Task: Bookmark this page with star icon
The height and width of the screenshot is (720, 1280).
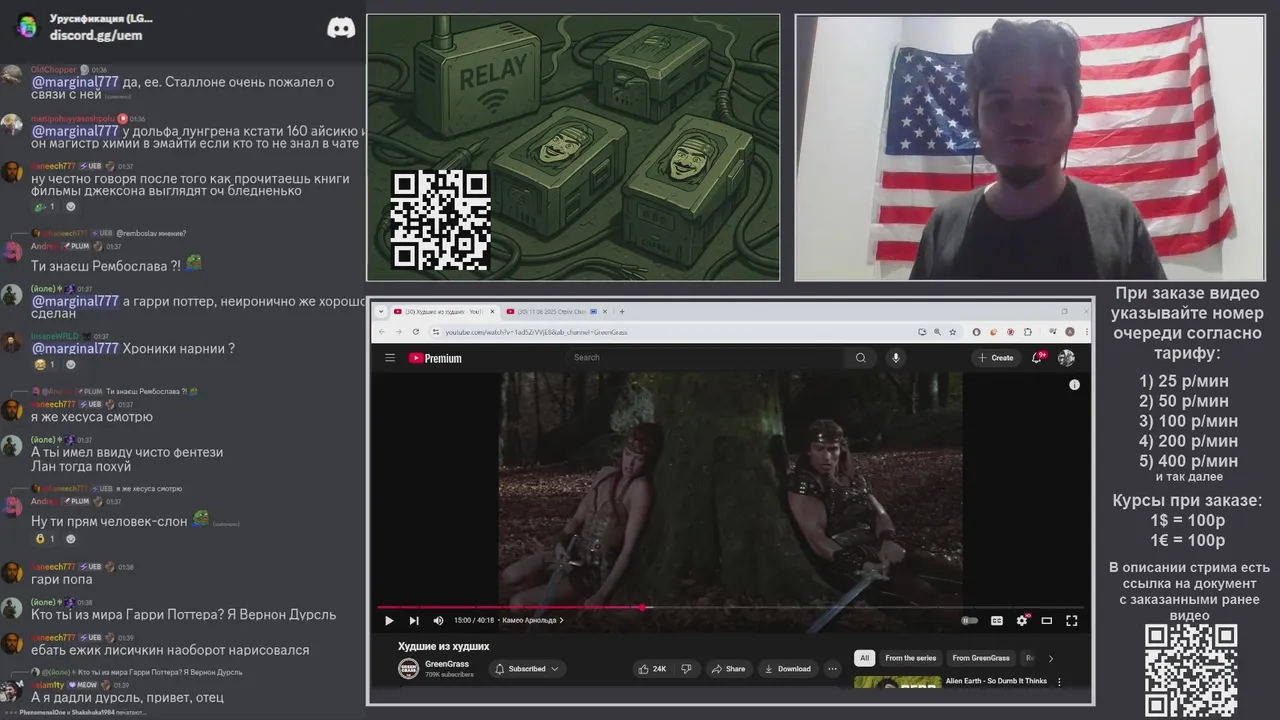Action: click(951, 332)
